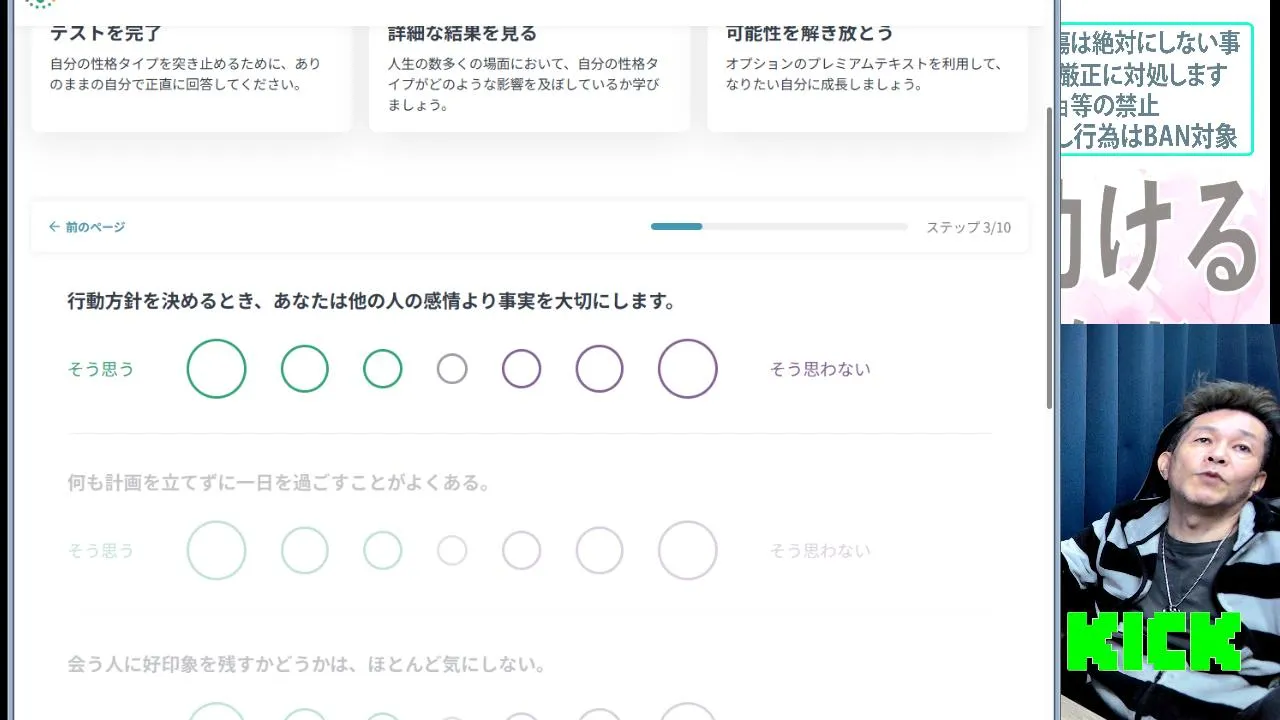The width and height of the screenshot is (1280, 720).
Task: Select largest agree circle for the planning question
Action: [x=216, y=550]
